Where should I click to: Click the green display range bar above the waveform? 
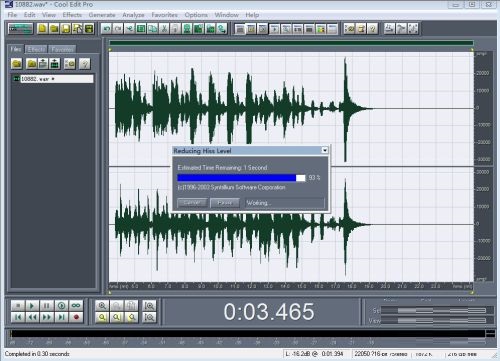click(291, 43)
